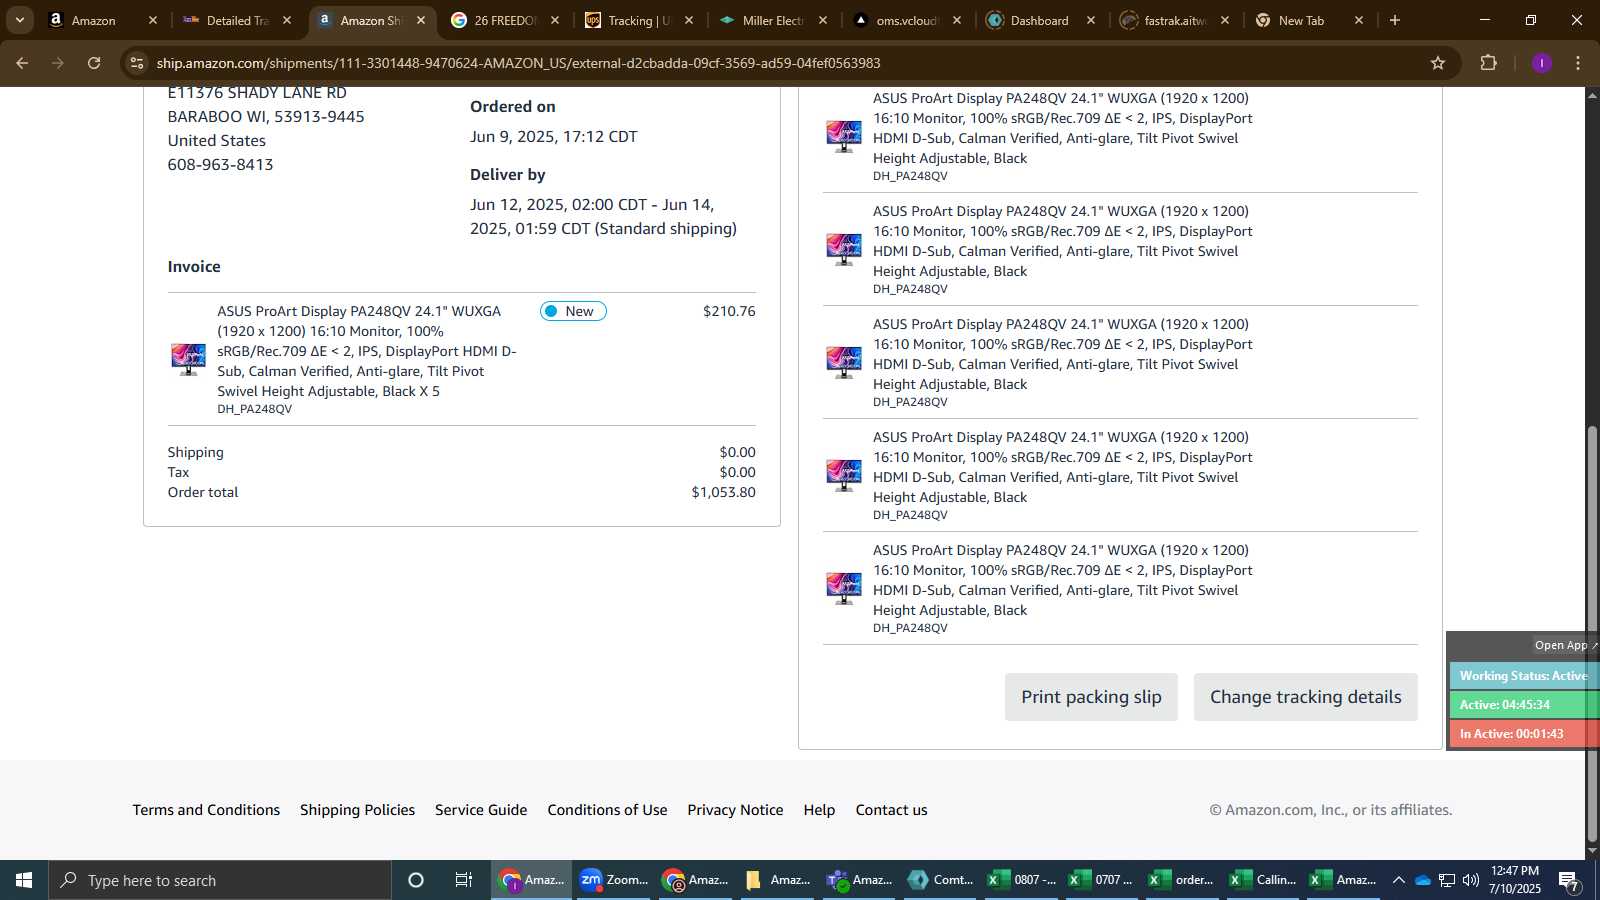Open Task View on the taskbar
Viewport: 1600px width, 900px height.
tap(464, 880)
